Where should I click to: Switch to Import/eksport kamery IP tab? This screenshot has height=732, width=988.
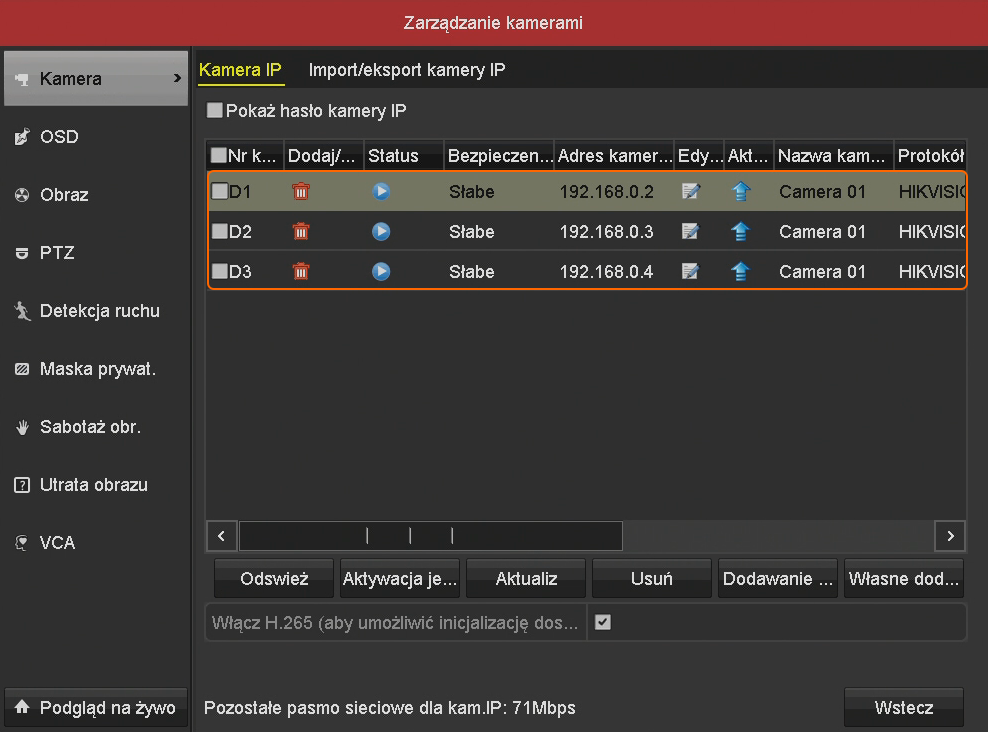point(407,70)
